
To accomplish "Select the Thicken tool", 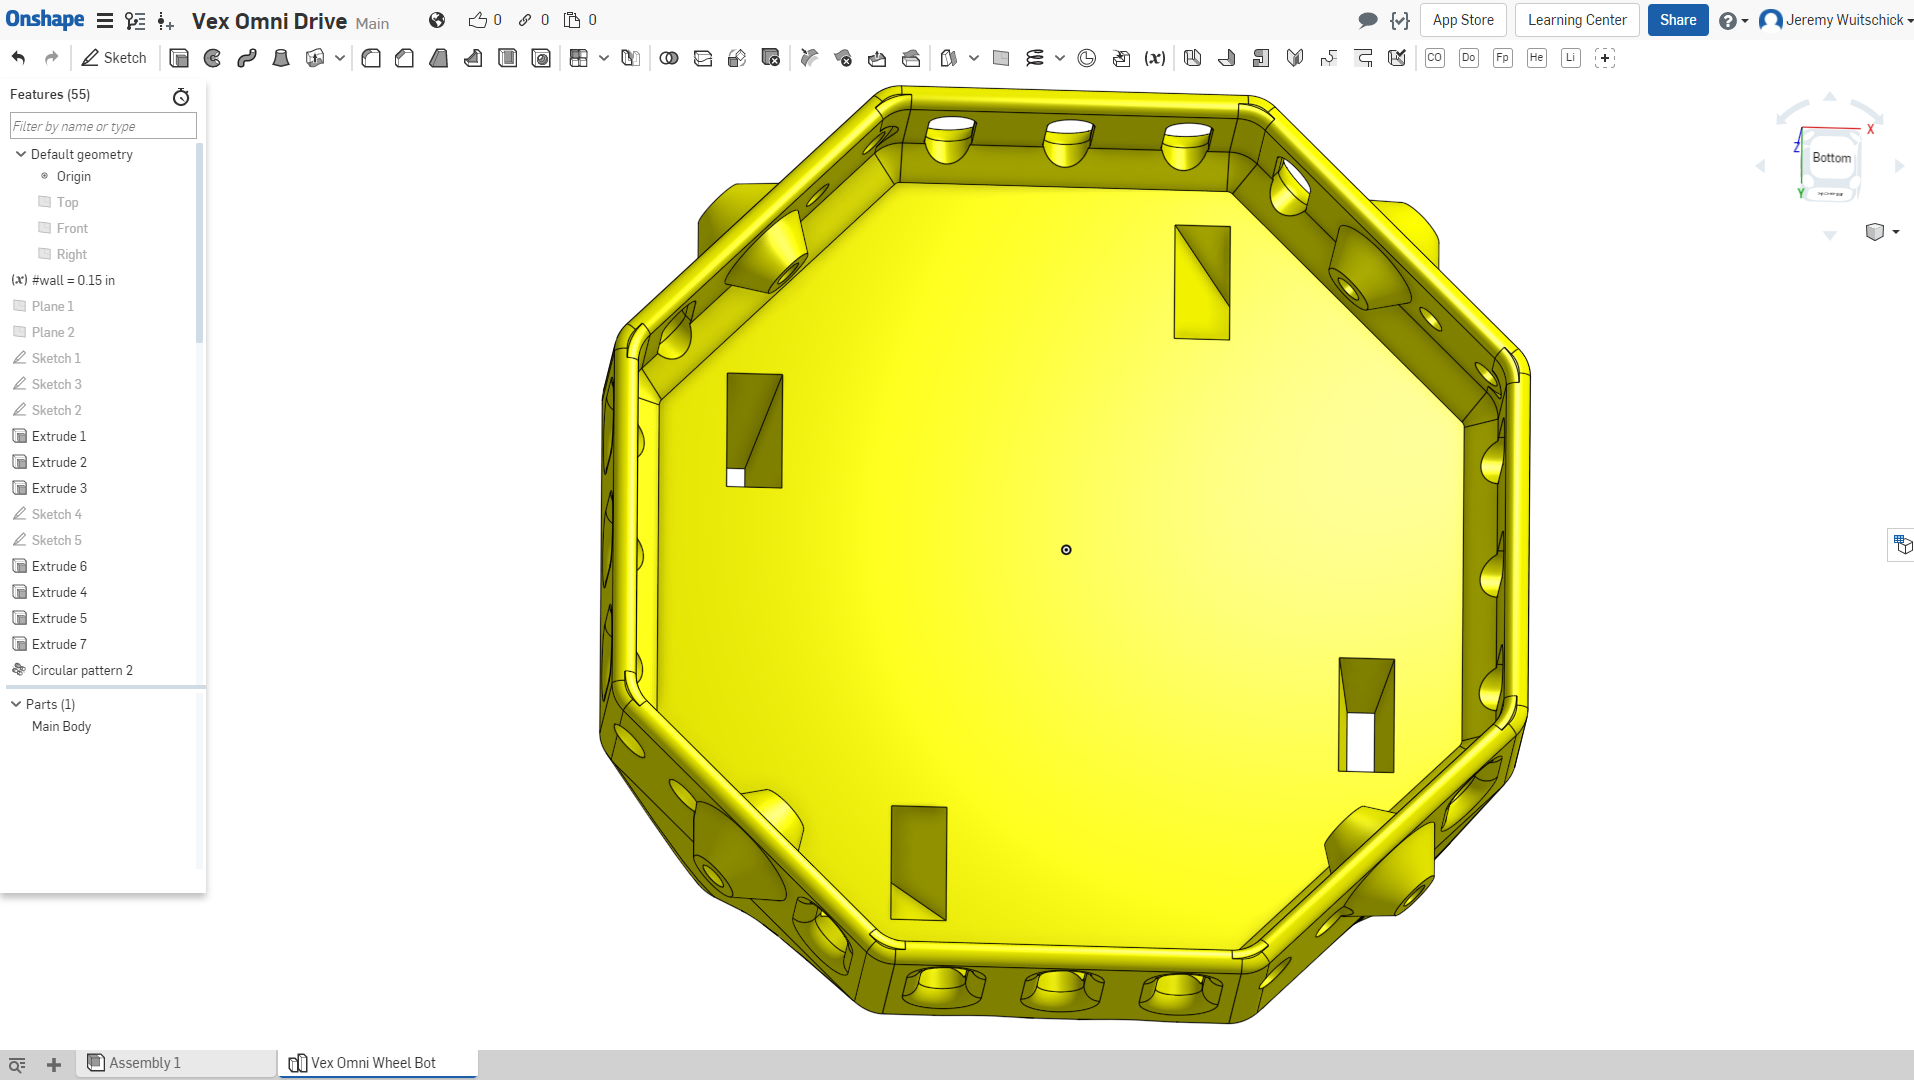I will point(315,58).
